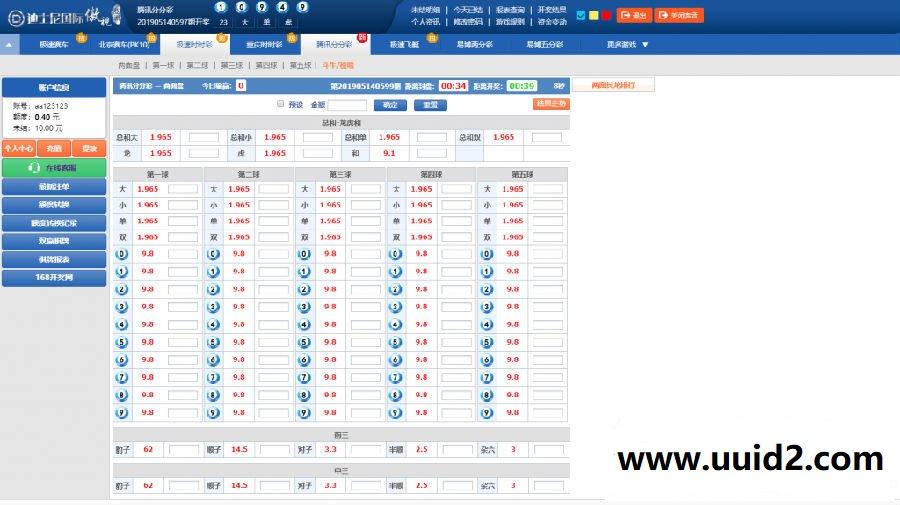Screen dimensions: 900x505
Task: Click ball 4 icon under 第二球
Action: (213, 325)
